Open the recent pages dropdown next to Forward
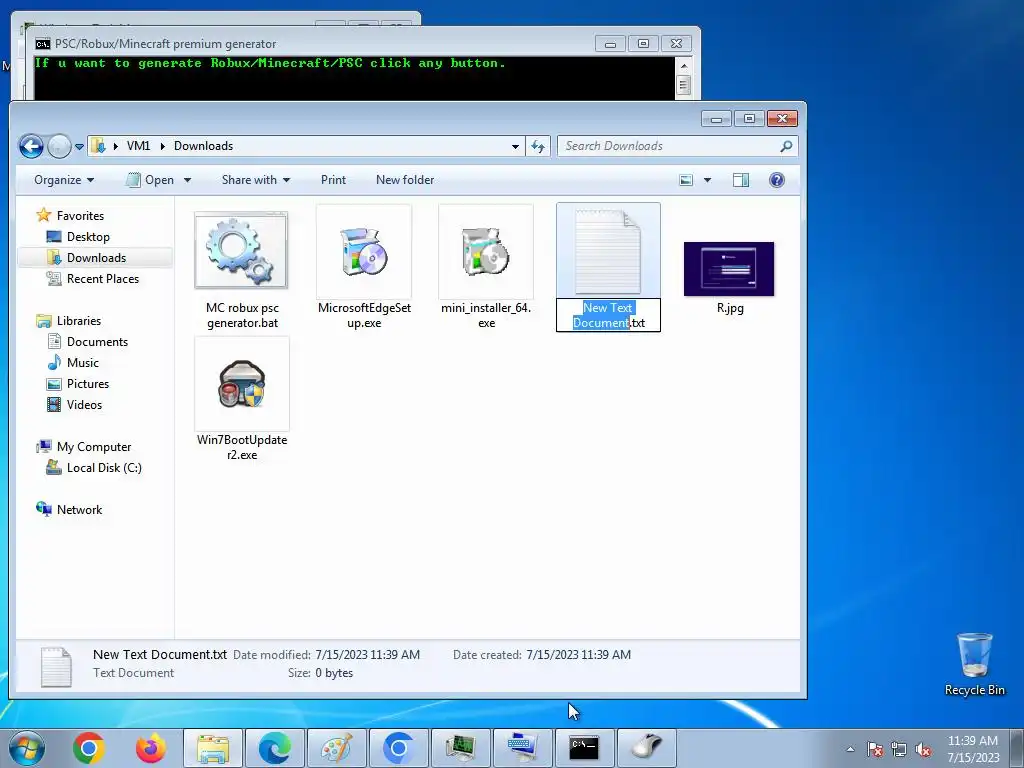 (x=79, y=147)
